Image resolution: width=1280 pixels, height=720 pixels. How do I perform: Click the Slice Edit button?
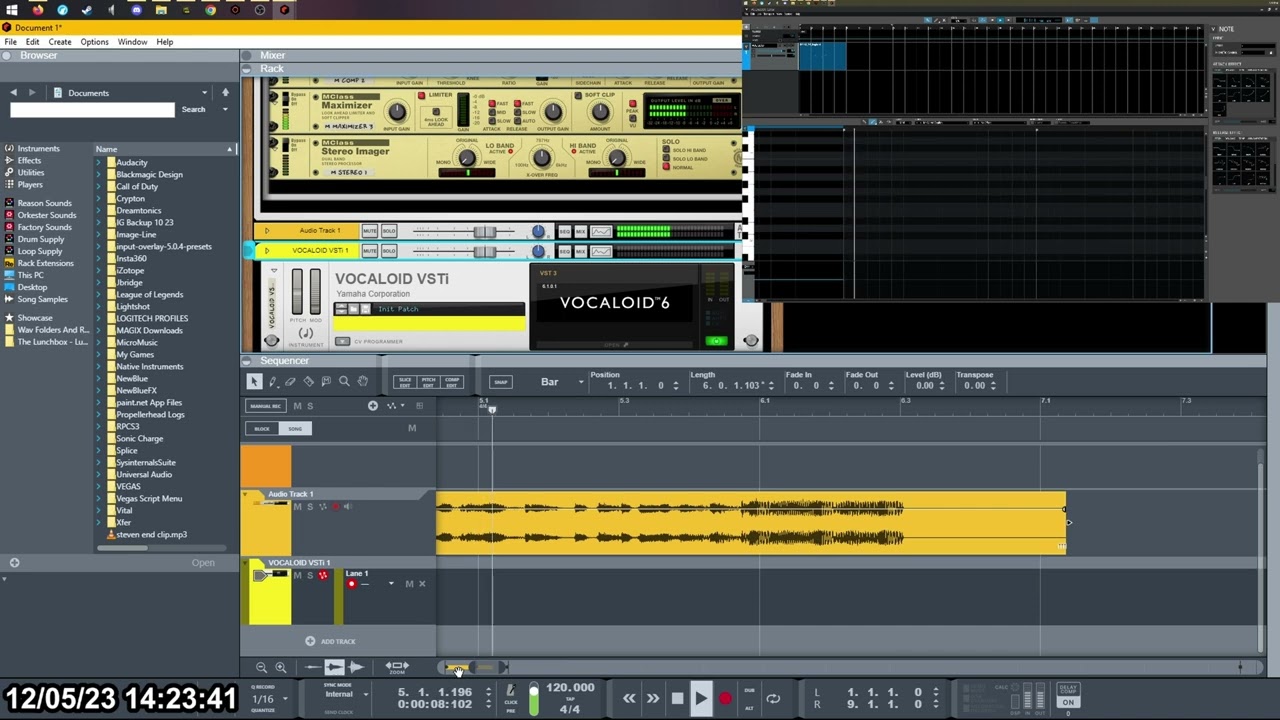405,381
